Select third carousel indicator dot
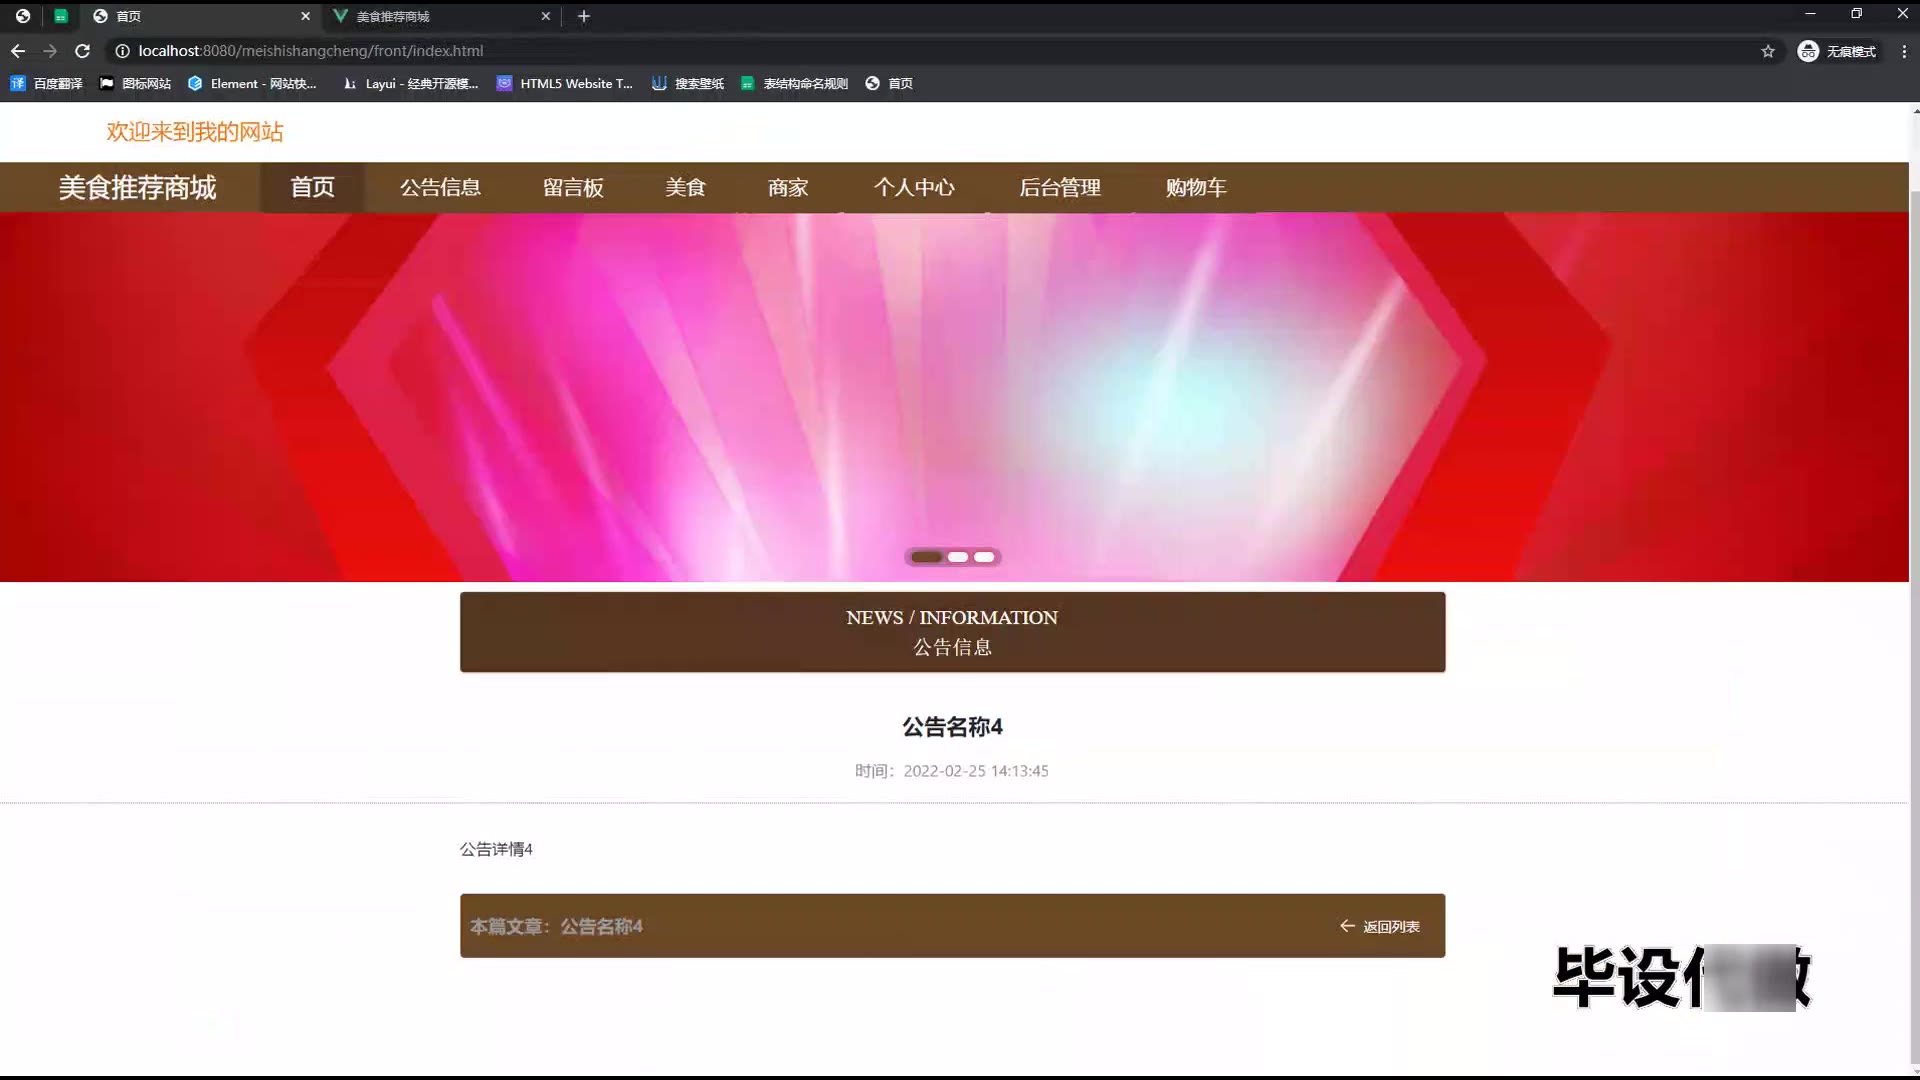 point(985,557)
